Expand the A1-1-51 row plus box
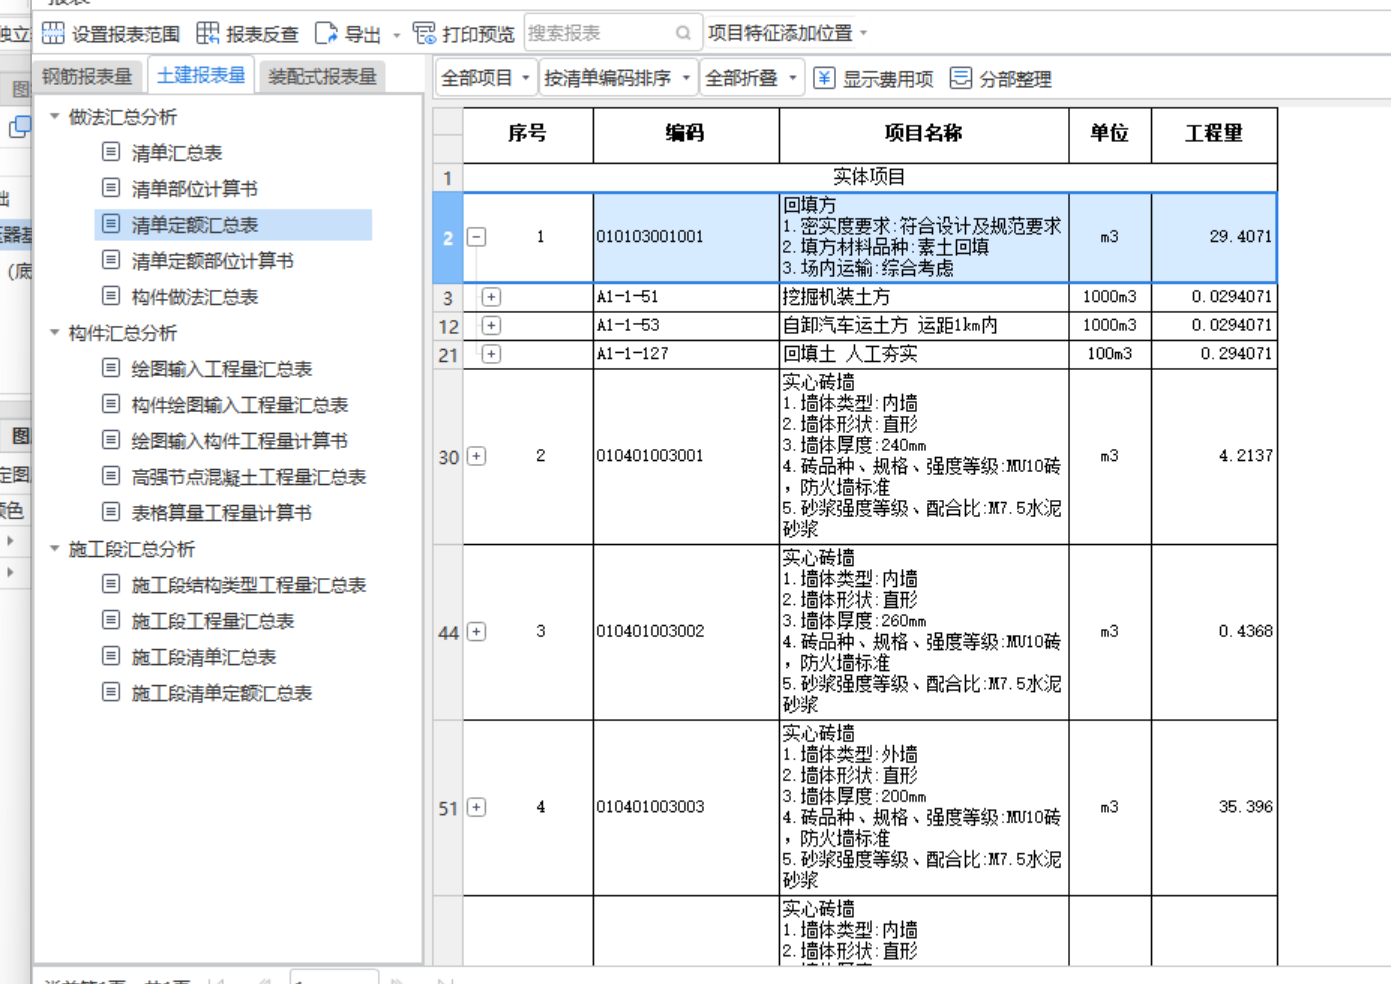 491,297
